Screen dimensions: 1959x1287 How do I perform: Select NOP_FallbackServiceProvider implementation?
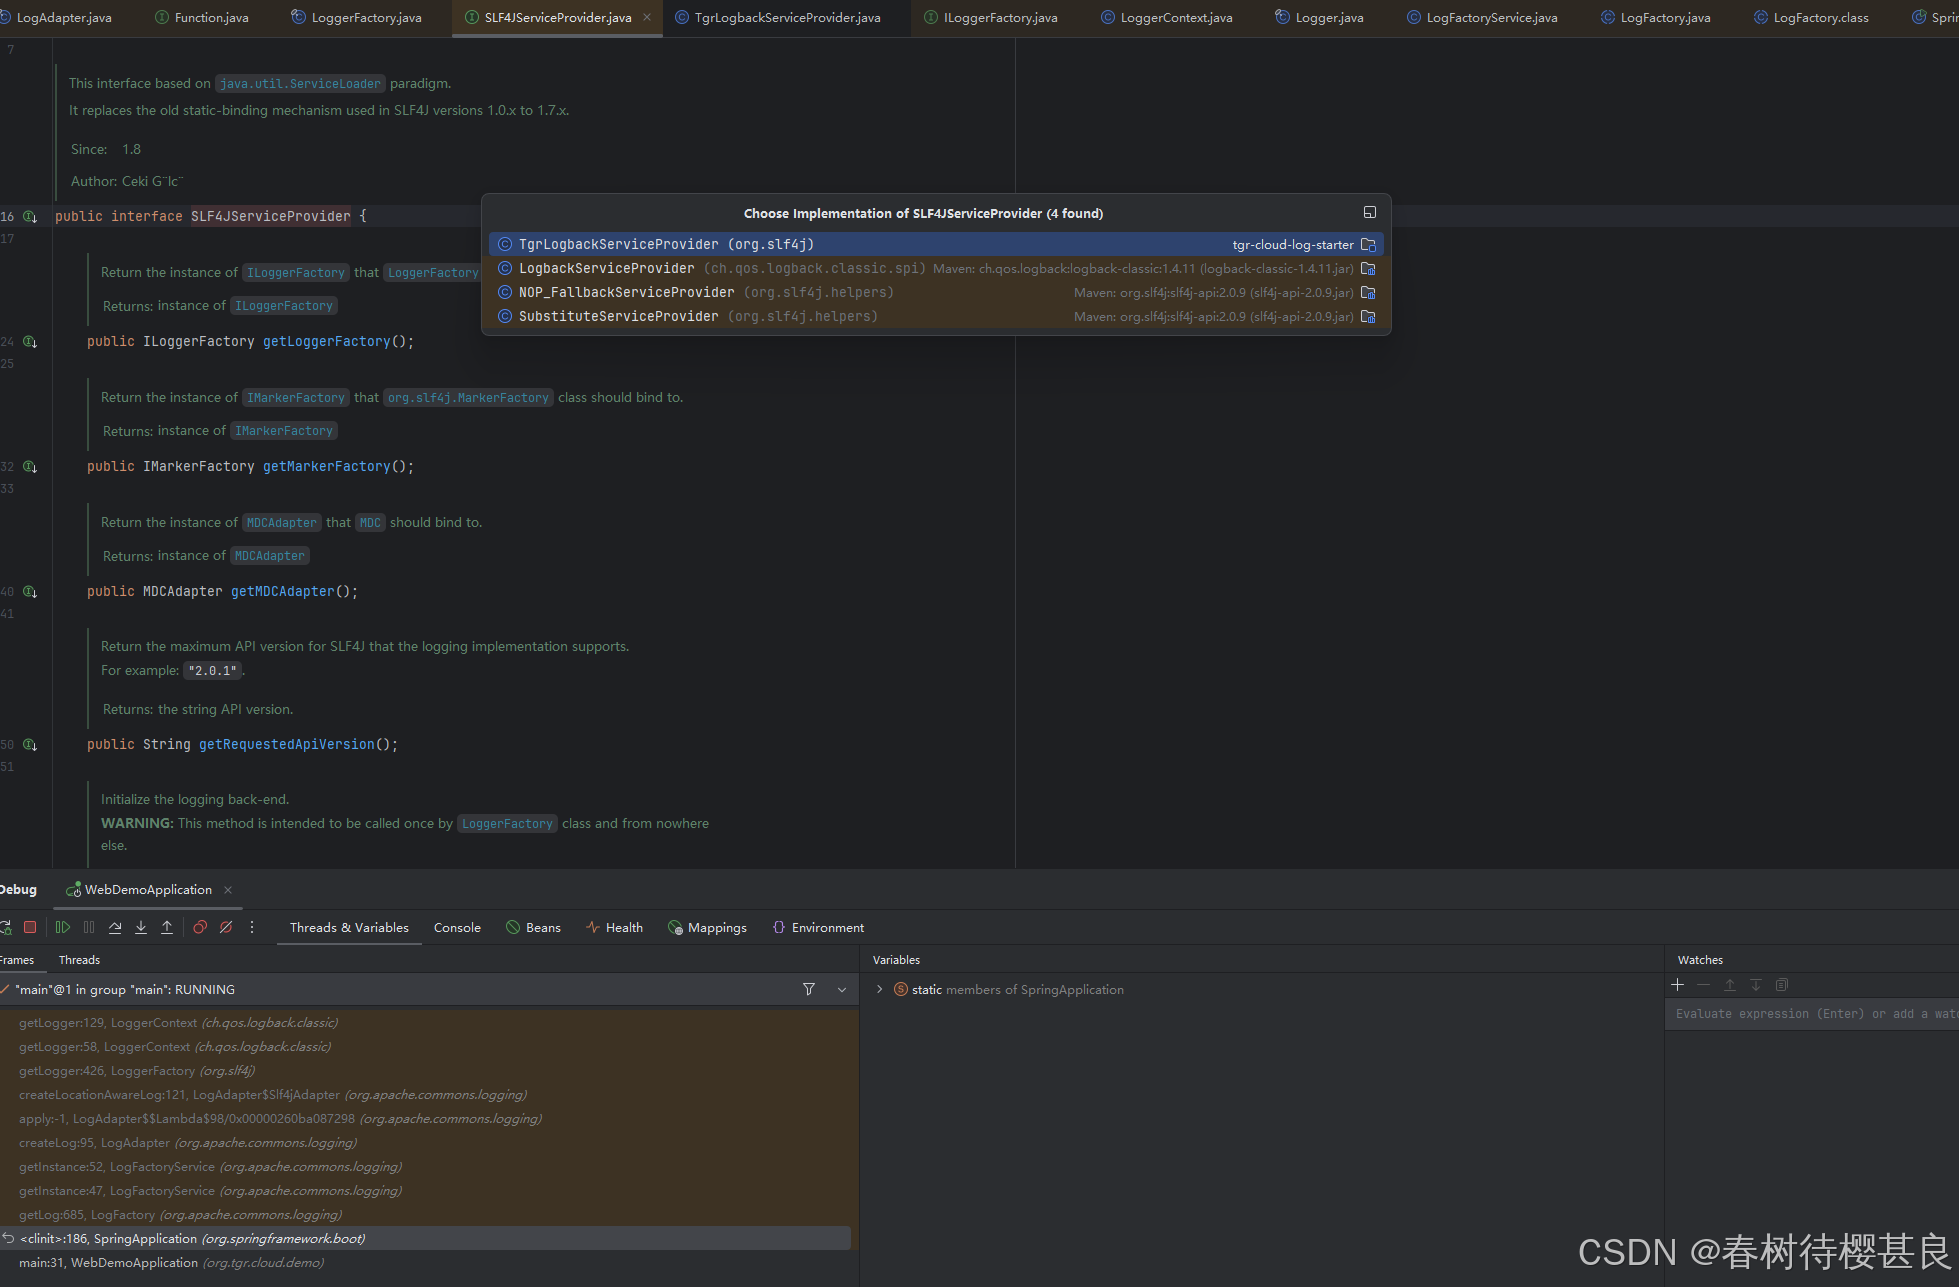(936, 292)
